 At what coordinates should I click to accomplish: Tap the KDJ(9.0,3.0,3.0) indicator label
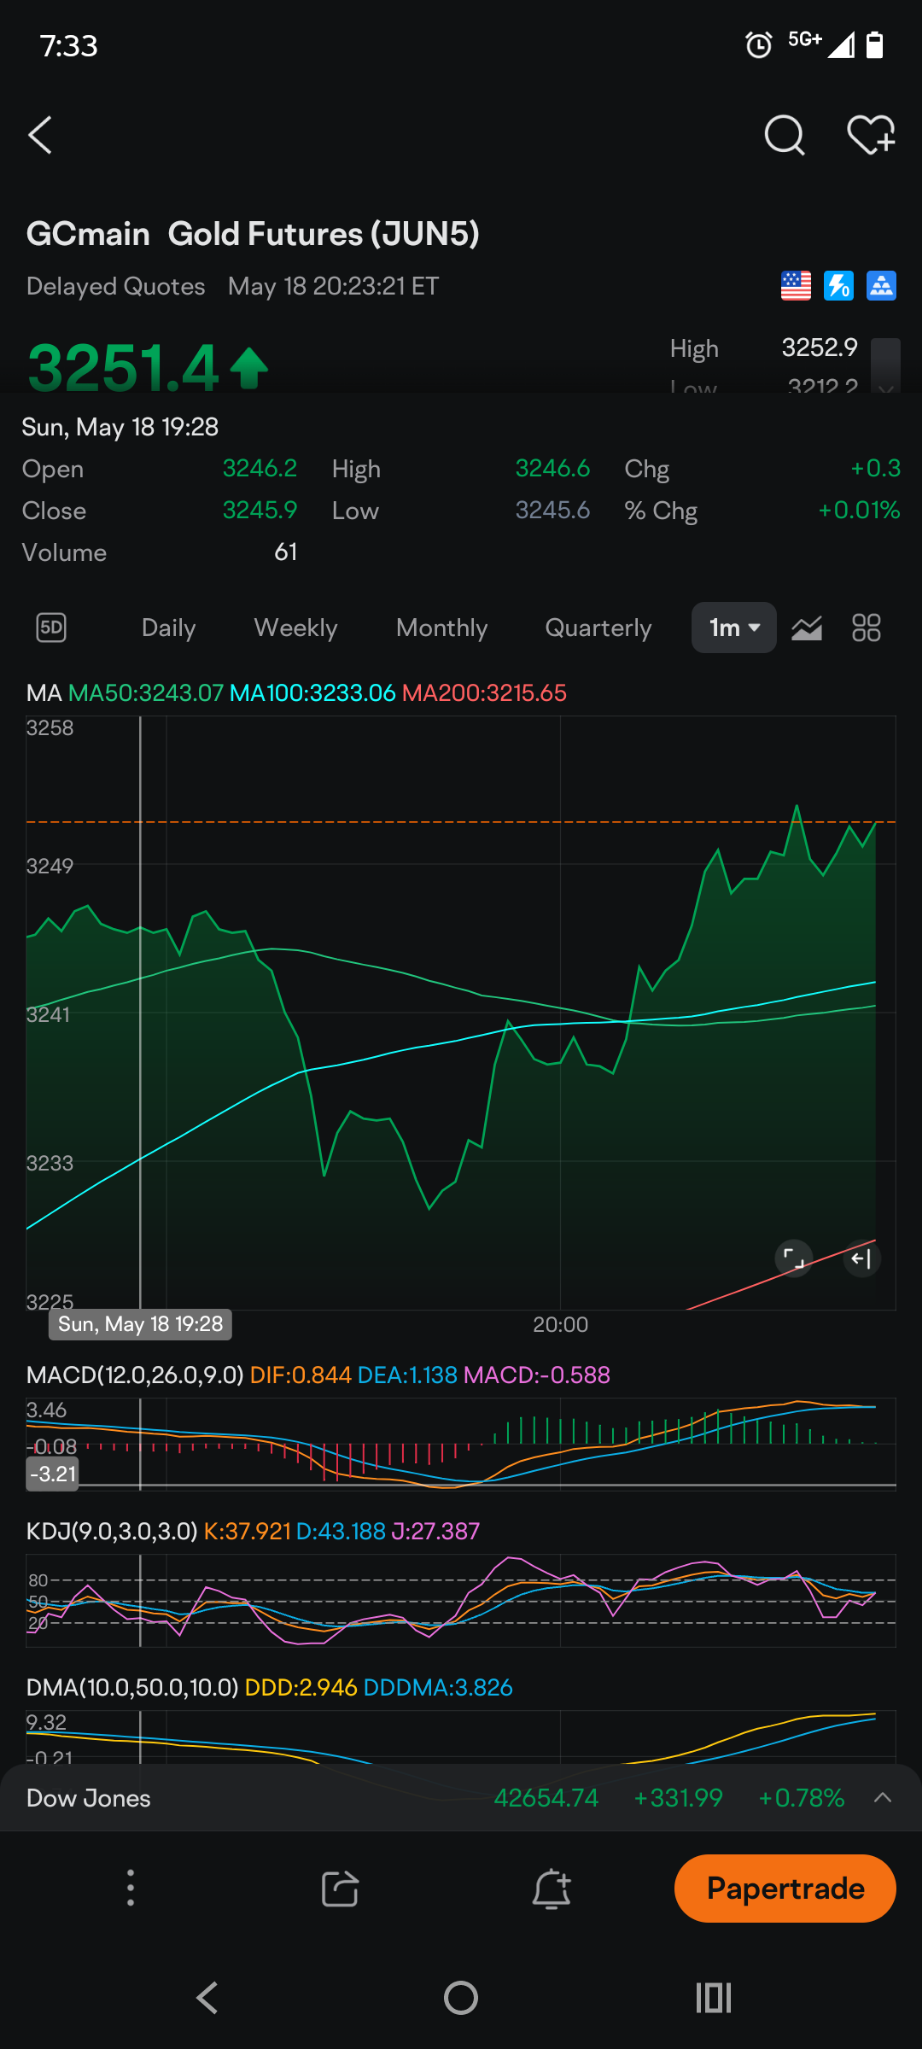112,1531
